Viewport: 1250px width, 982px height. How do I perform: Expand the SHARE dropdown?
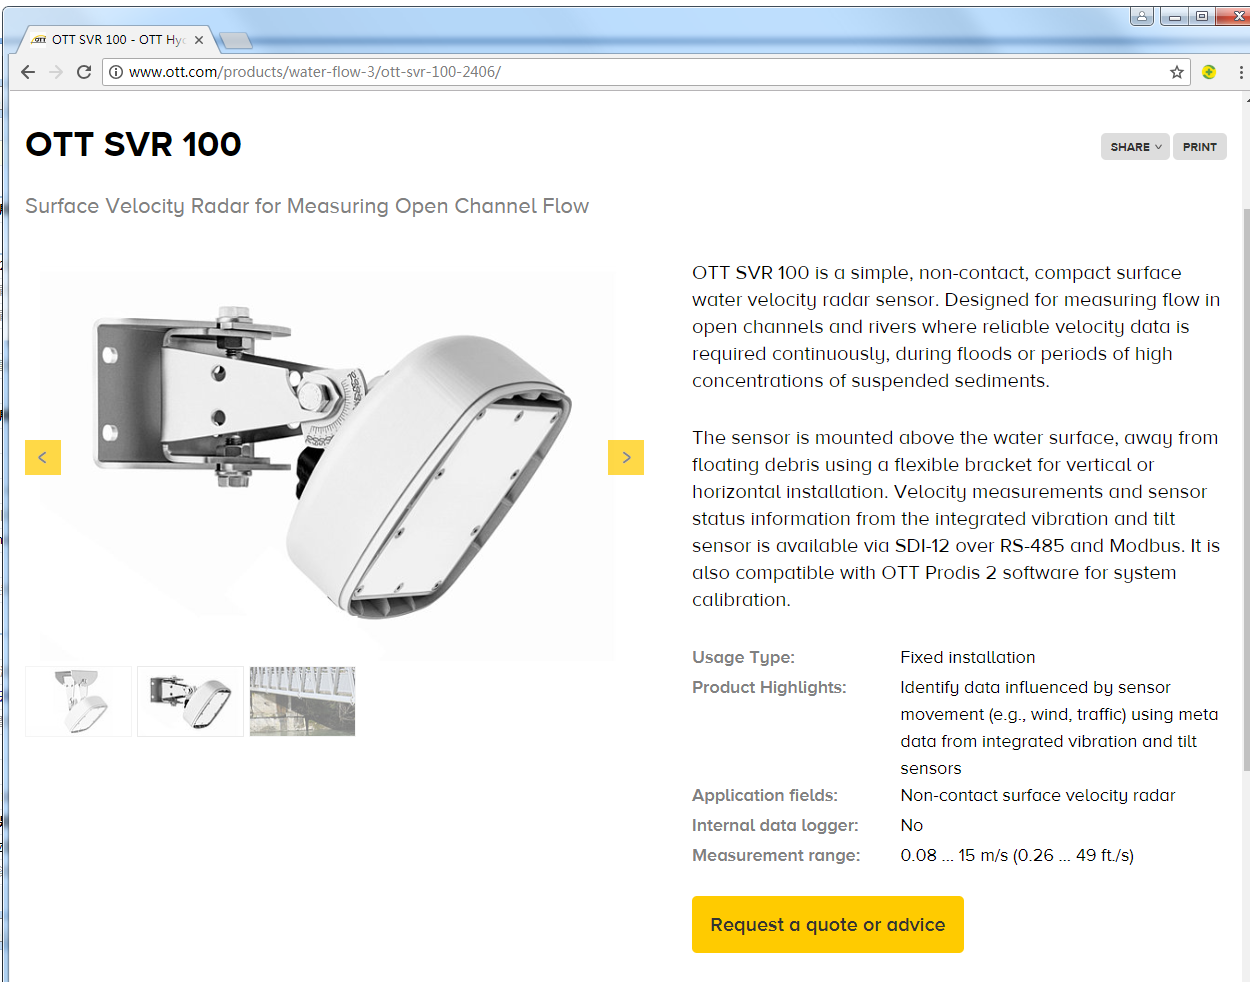tap(1135, 147)
